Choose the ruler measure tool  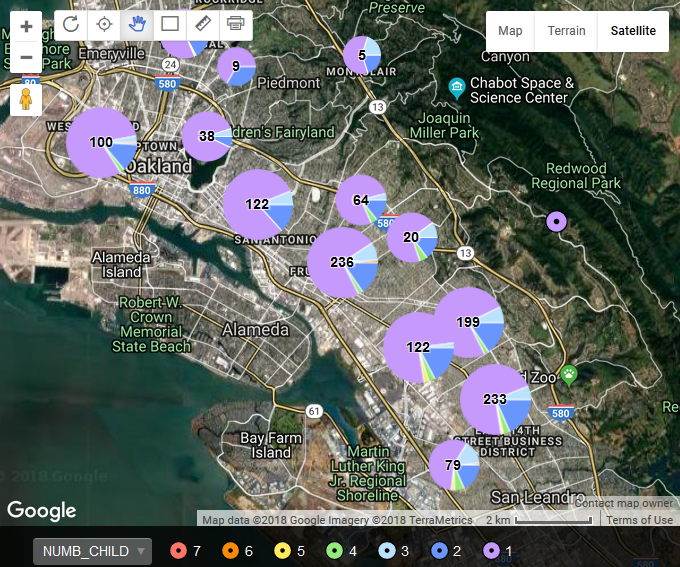coord(203,24)
